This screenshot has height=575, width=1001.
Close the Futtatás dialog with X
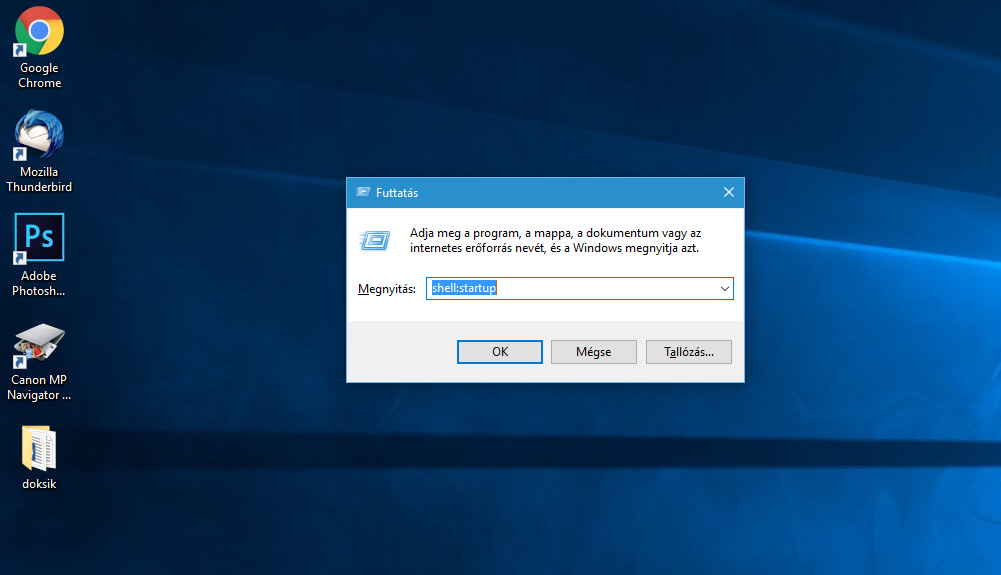pos(728,193)
